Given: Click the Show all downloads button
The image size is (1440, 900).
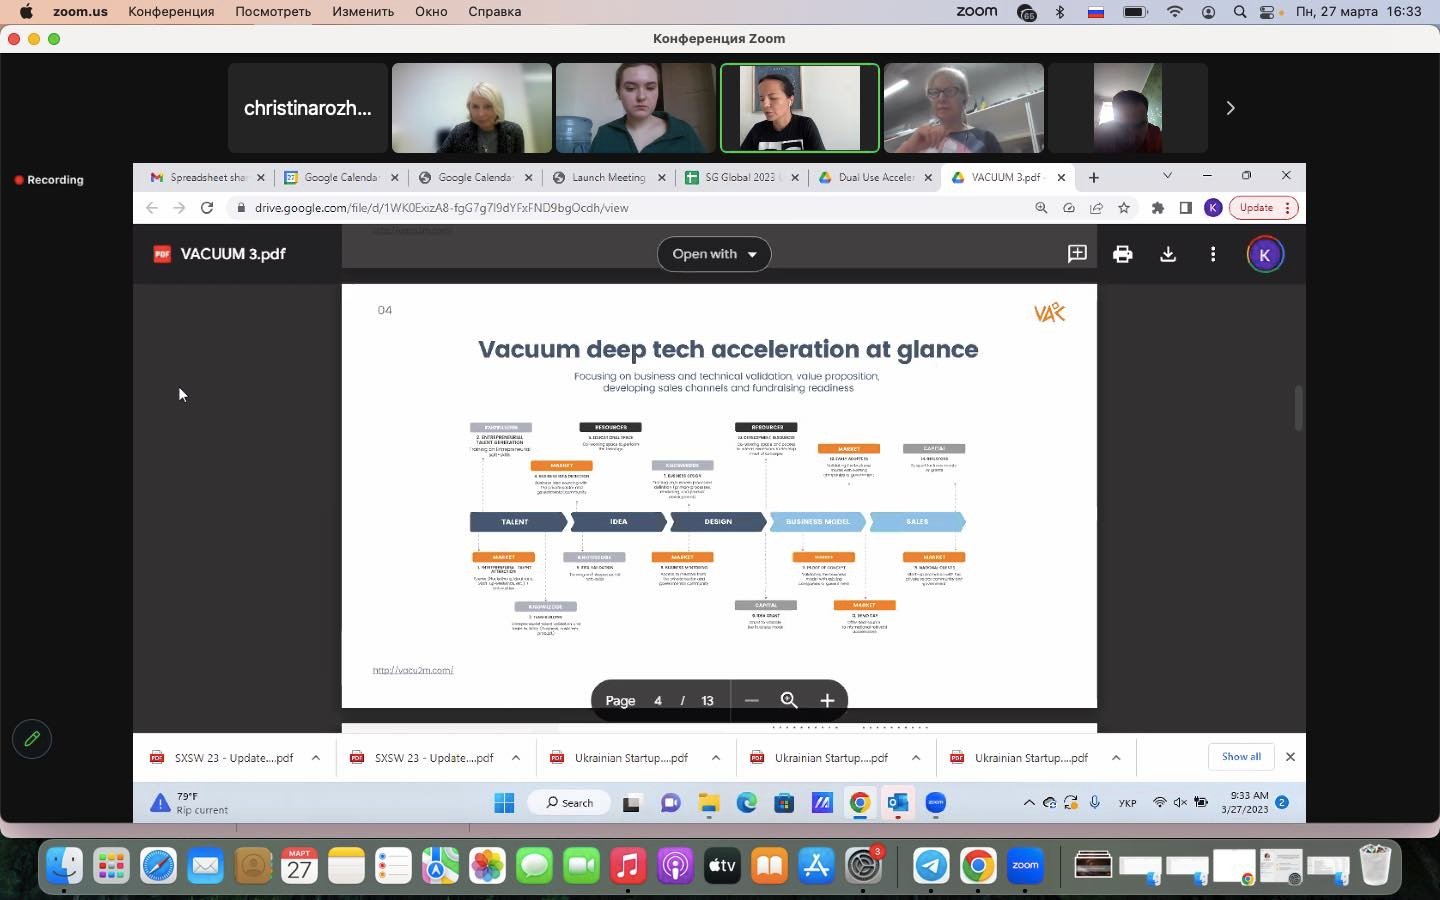Looking at the screenshot, I should pos(1241,757).
